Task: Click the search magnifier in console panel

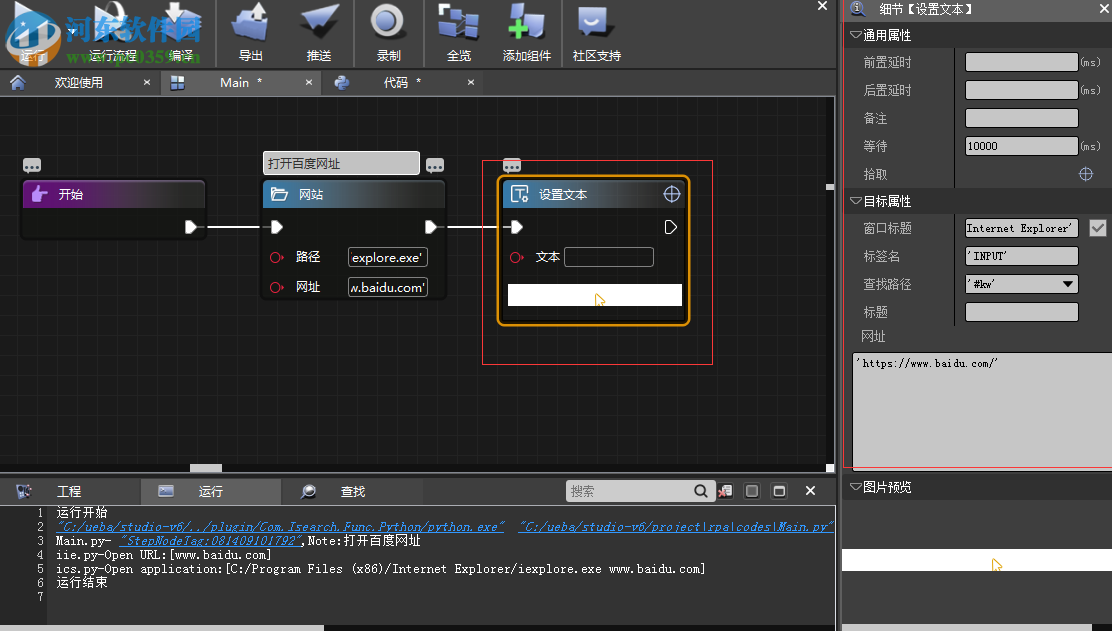Action: (x=702, y=491)
